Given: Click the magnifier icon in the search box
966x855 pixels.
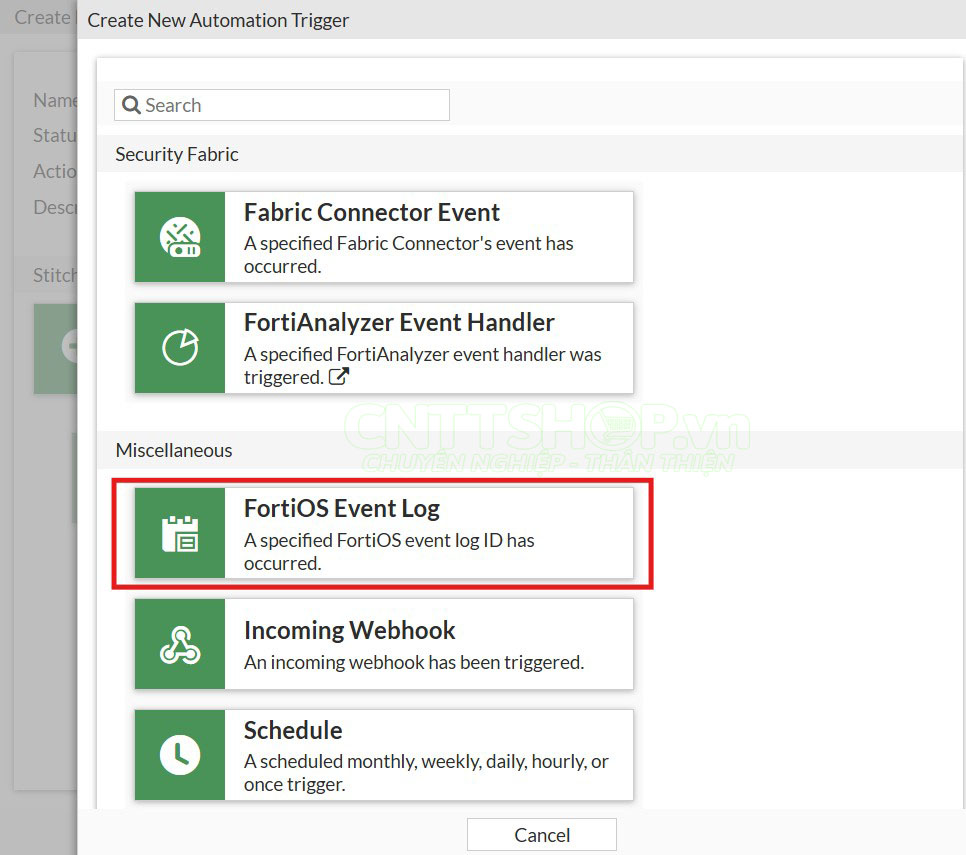Looking at the screenshot, I should [132, 105].
